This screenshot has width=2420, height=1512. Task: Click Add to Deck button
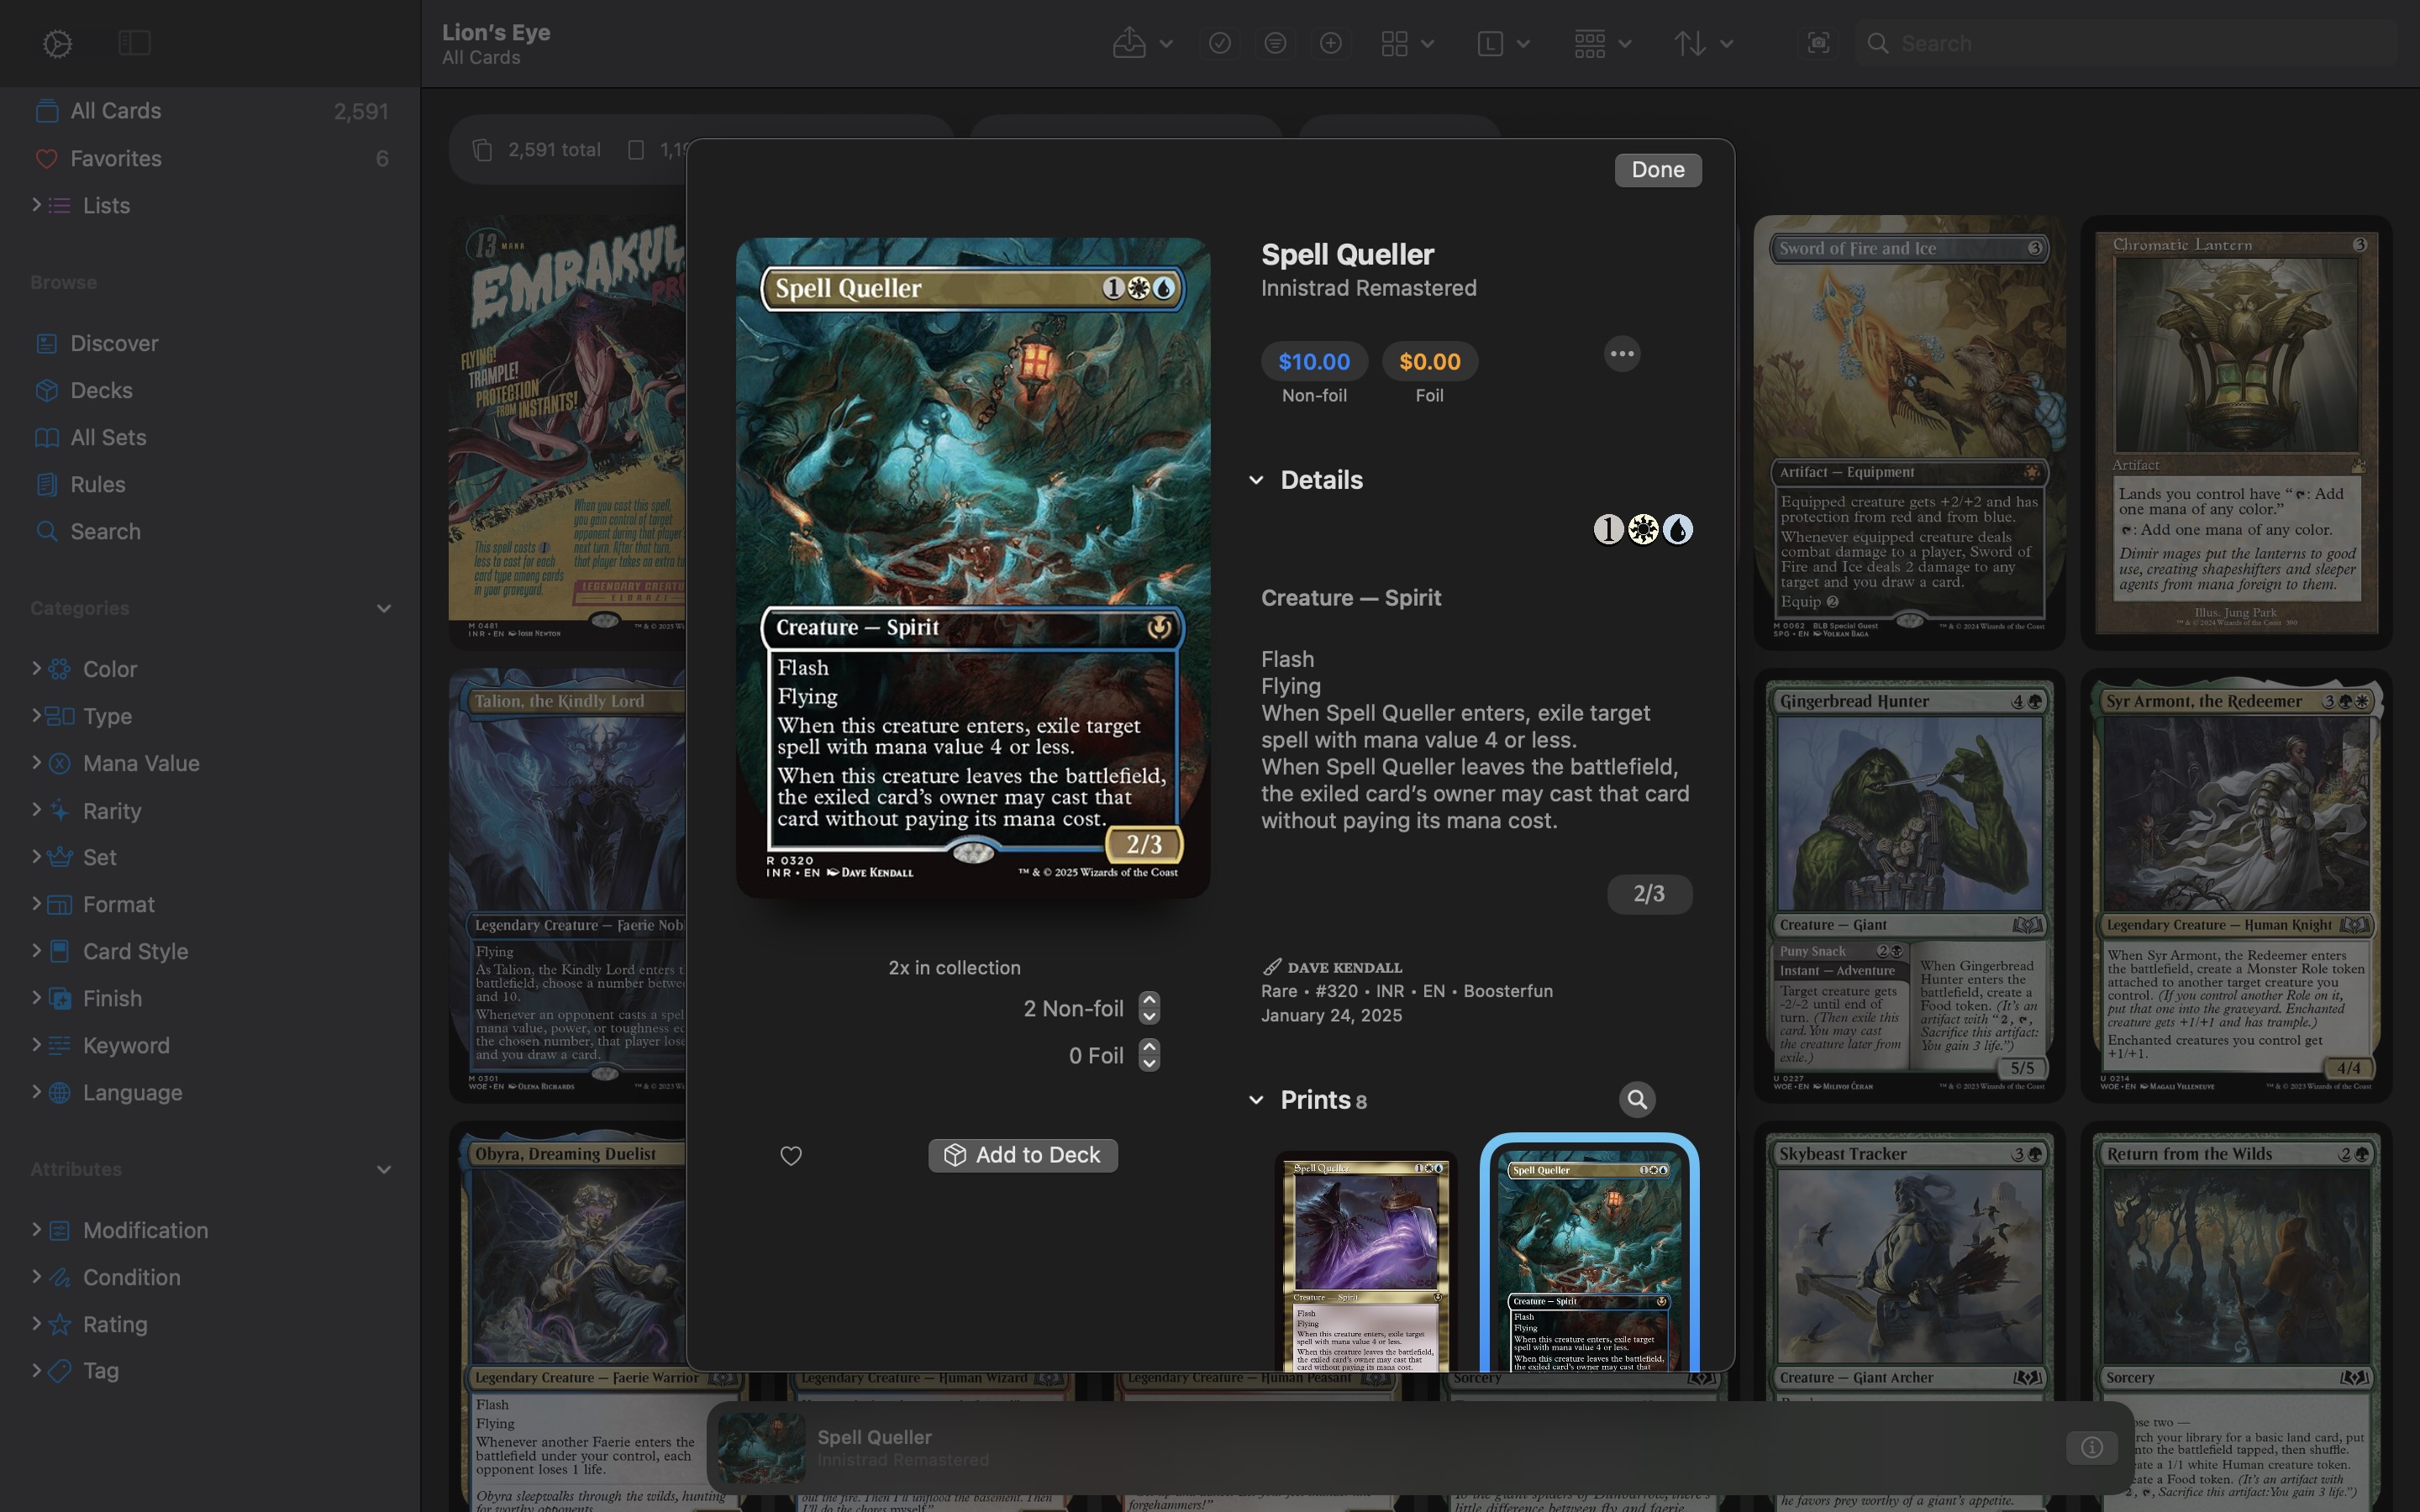click(1022, 1155)
